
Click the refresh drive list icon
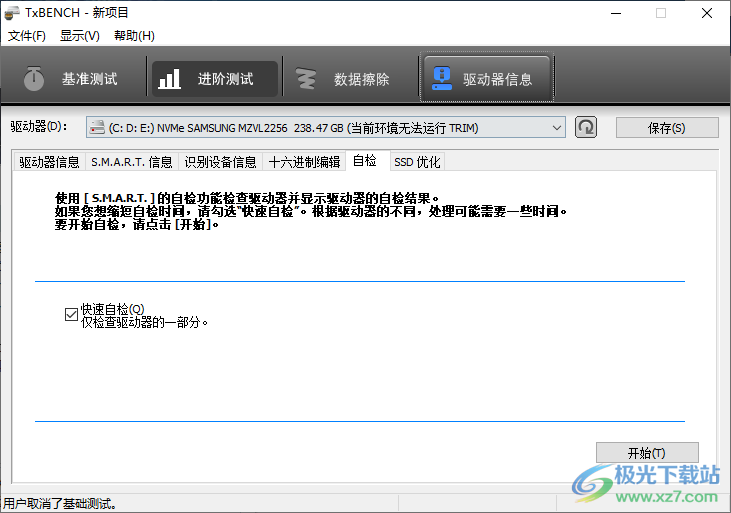click(x=586, y=127)
